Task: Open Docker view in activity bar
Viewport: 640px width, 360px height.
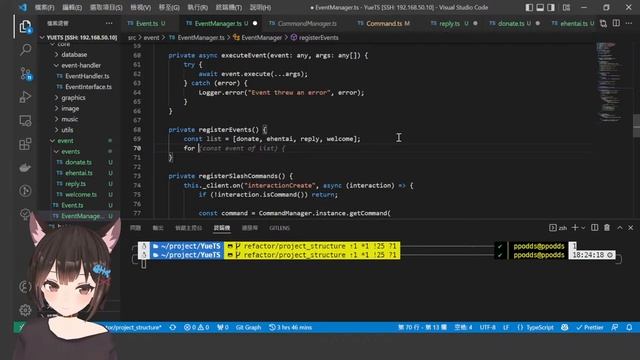Action: [x=25, y=168]
